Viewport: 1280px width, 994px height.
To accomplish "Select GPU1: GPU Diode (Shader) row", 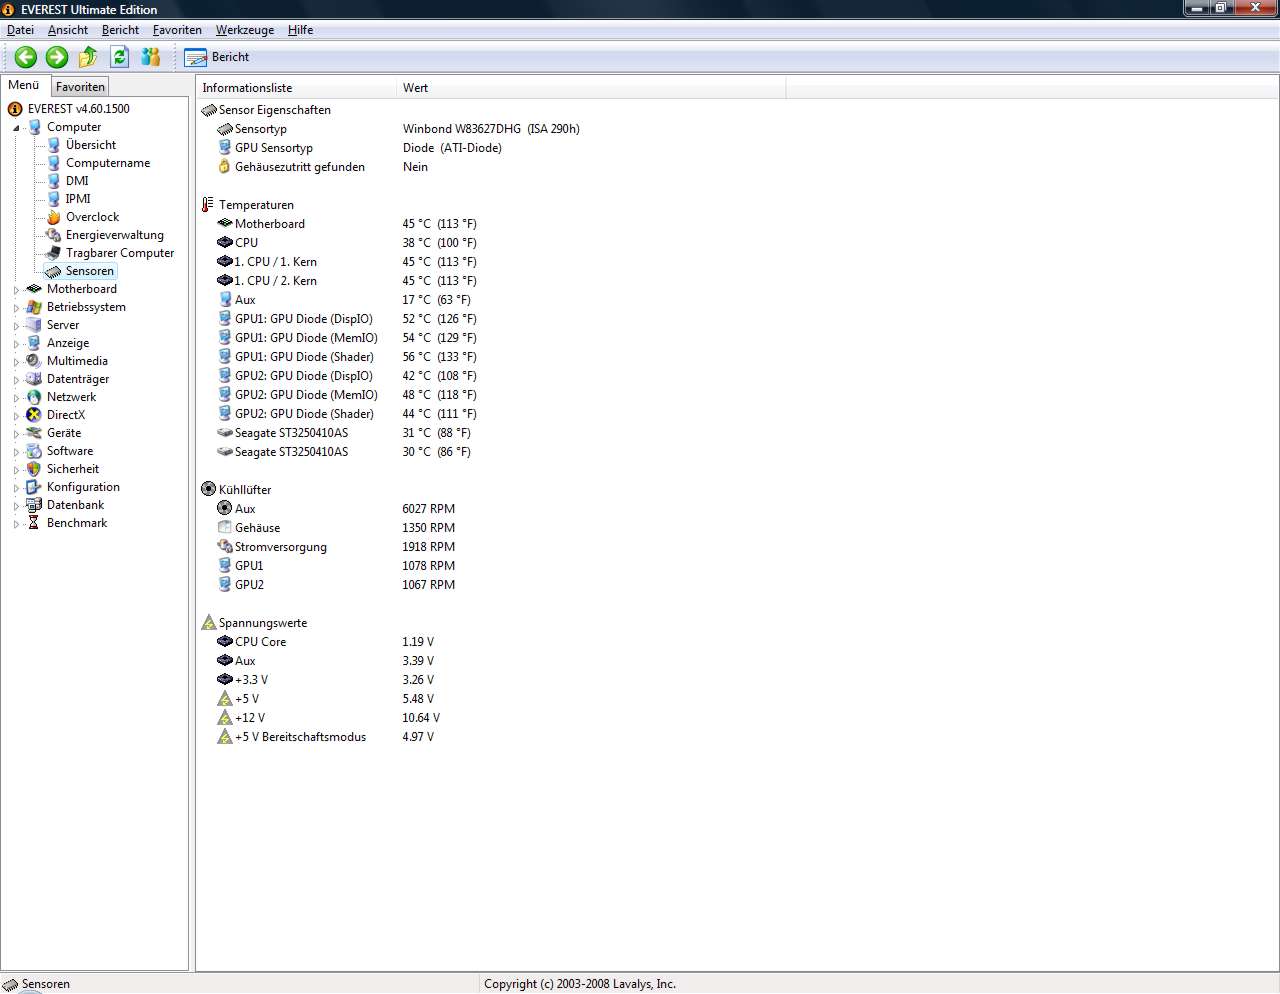I will (x=346, y=357).
